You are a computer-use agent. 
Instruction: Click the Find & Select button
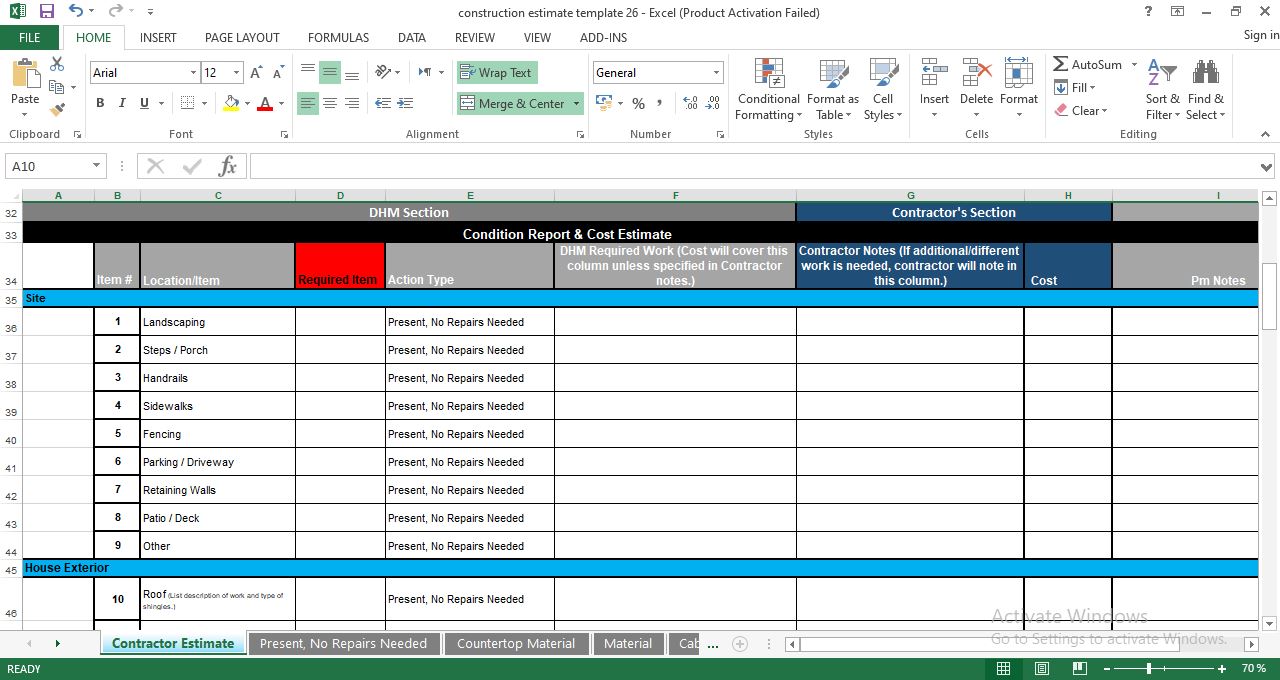coord(1206,89)
